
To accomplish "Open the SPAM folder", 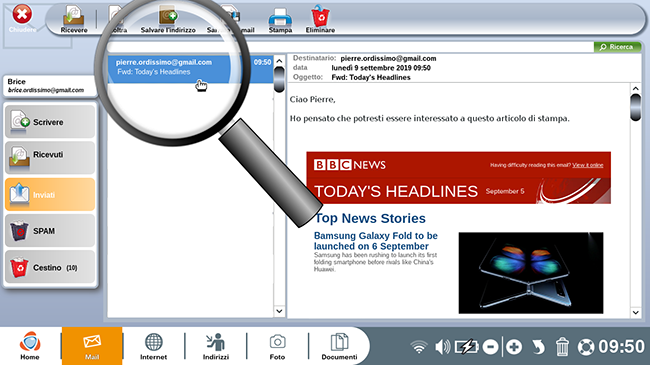I will [50, 231].
